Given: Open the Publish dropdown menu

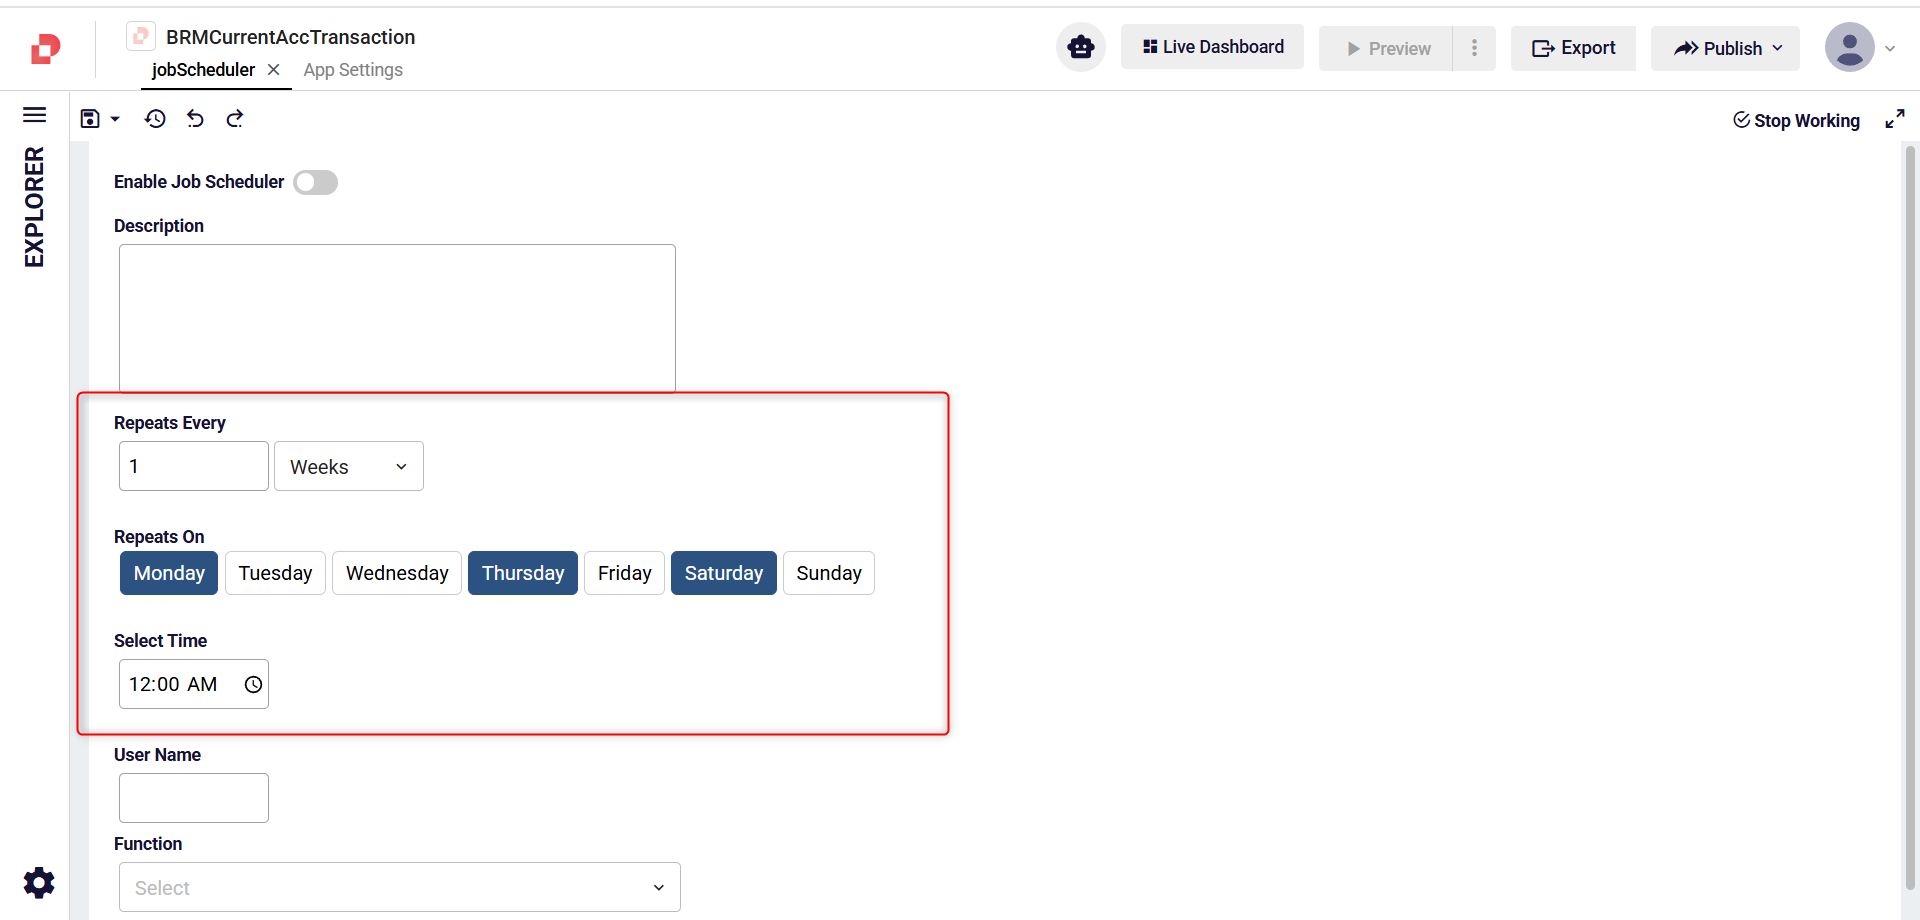Looking at the screenshot, I should point(1726,48).
